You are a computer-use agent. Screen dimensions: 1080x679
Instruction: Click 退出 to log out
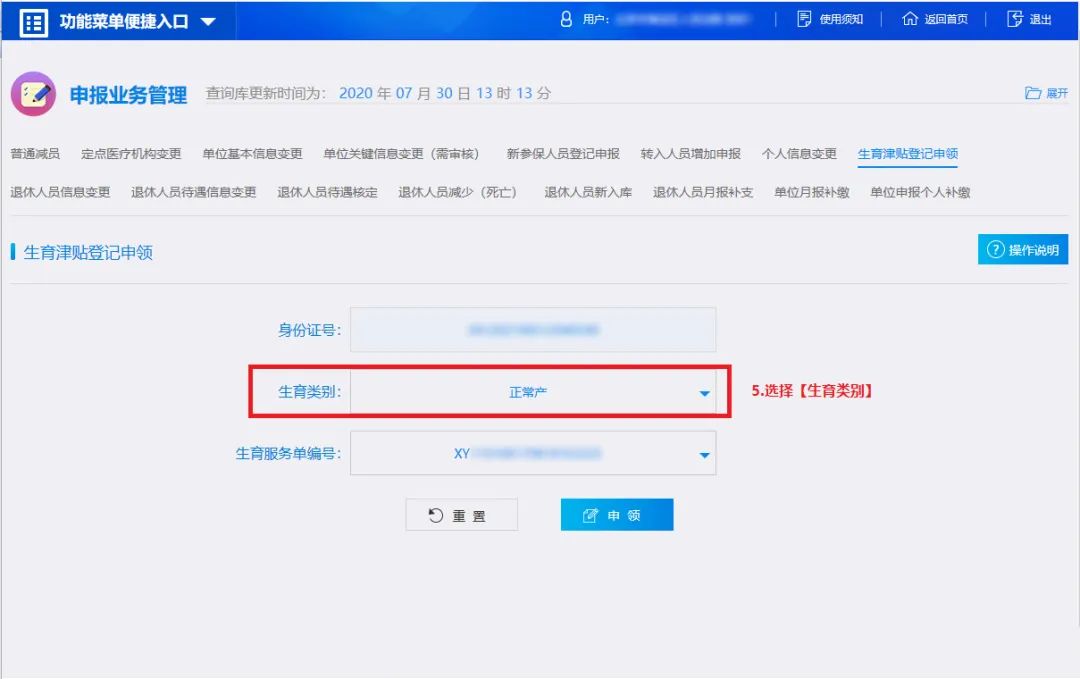pyautogui.click(x=1029, y=19)
